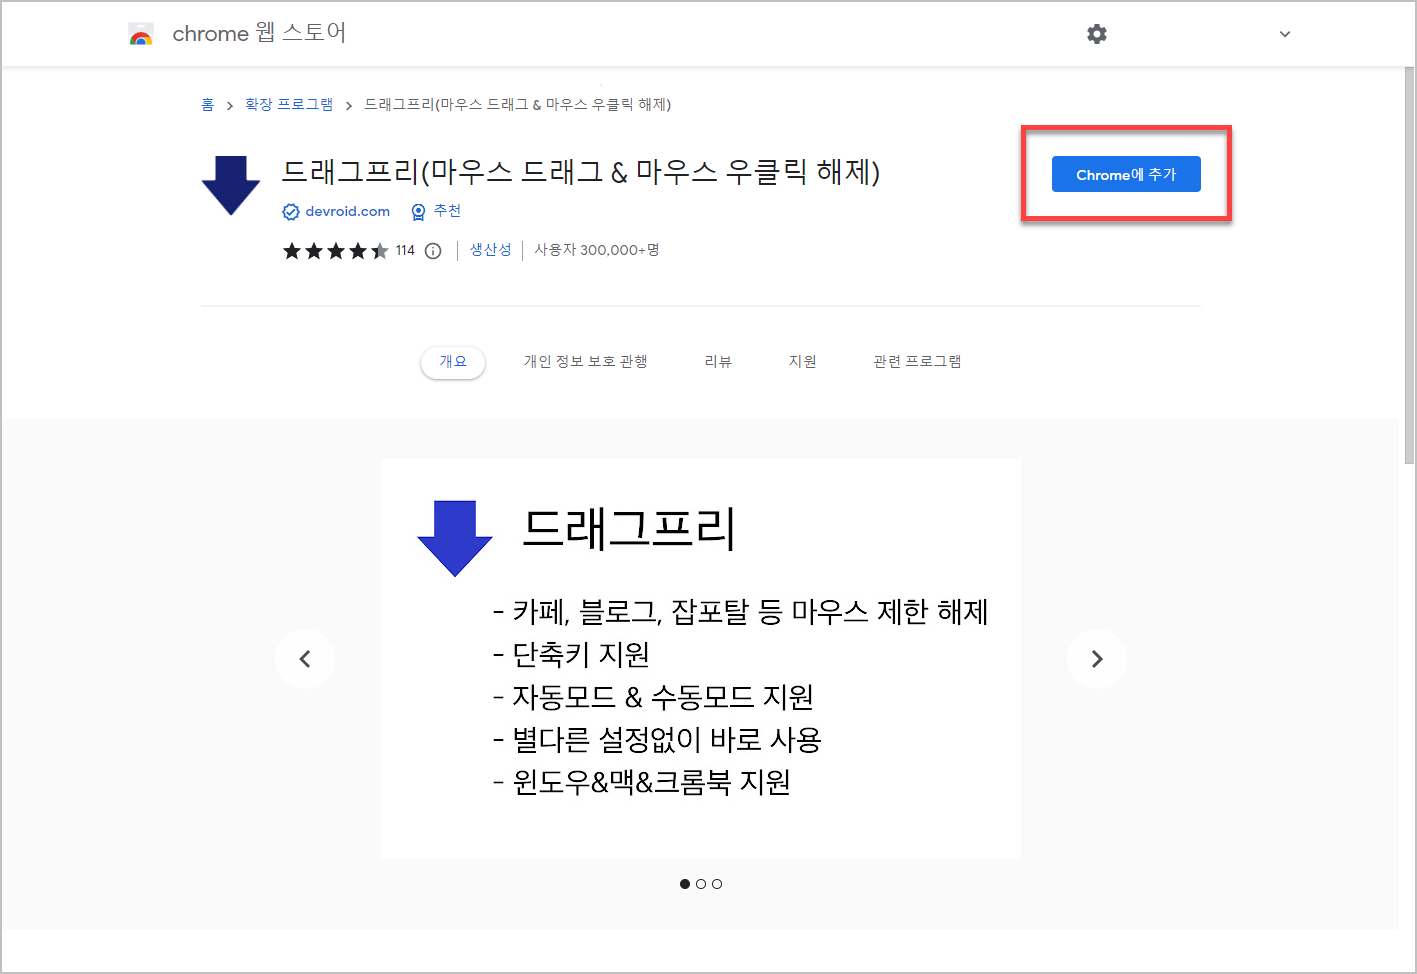1417x974 pixels.
Task: Select the first carousel indicator dot
Action: click(x=685, y=884)
